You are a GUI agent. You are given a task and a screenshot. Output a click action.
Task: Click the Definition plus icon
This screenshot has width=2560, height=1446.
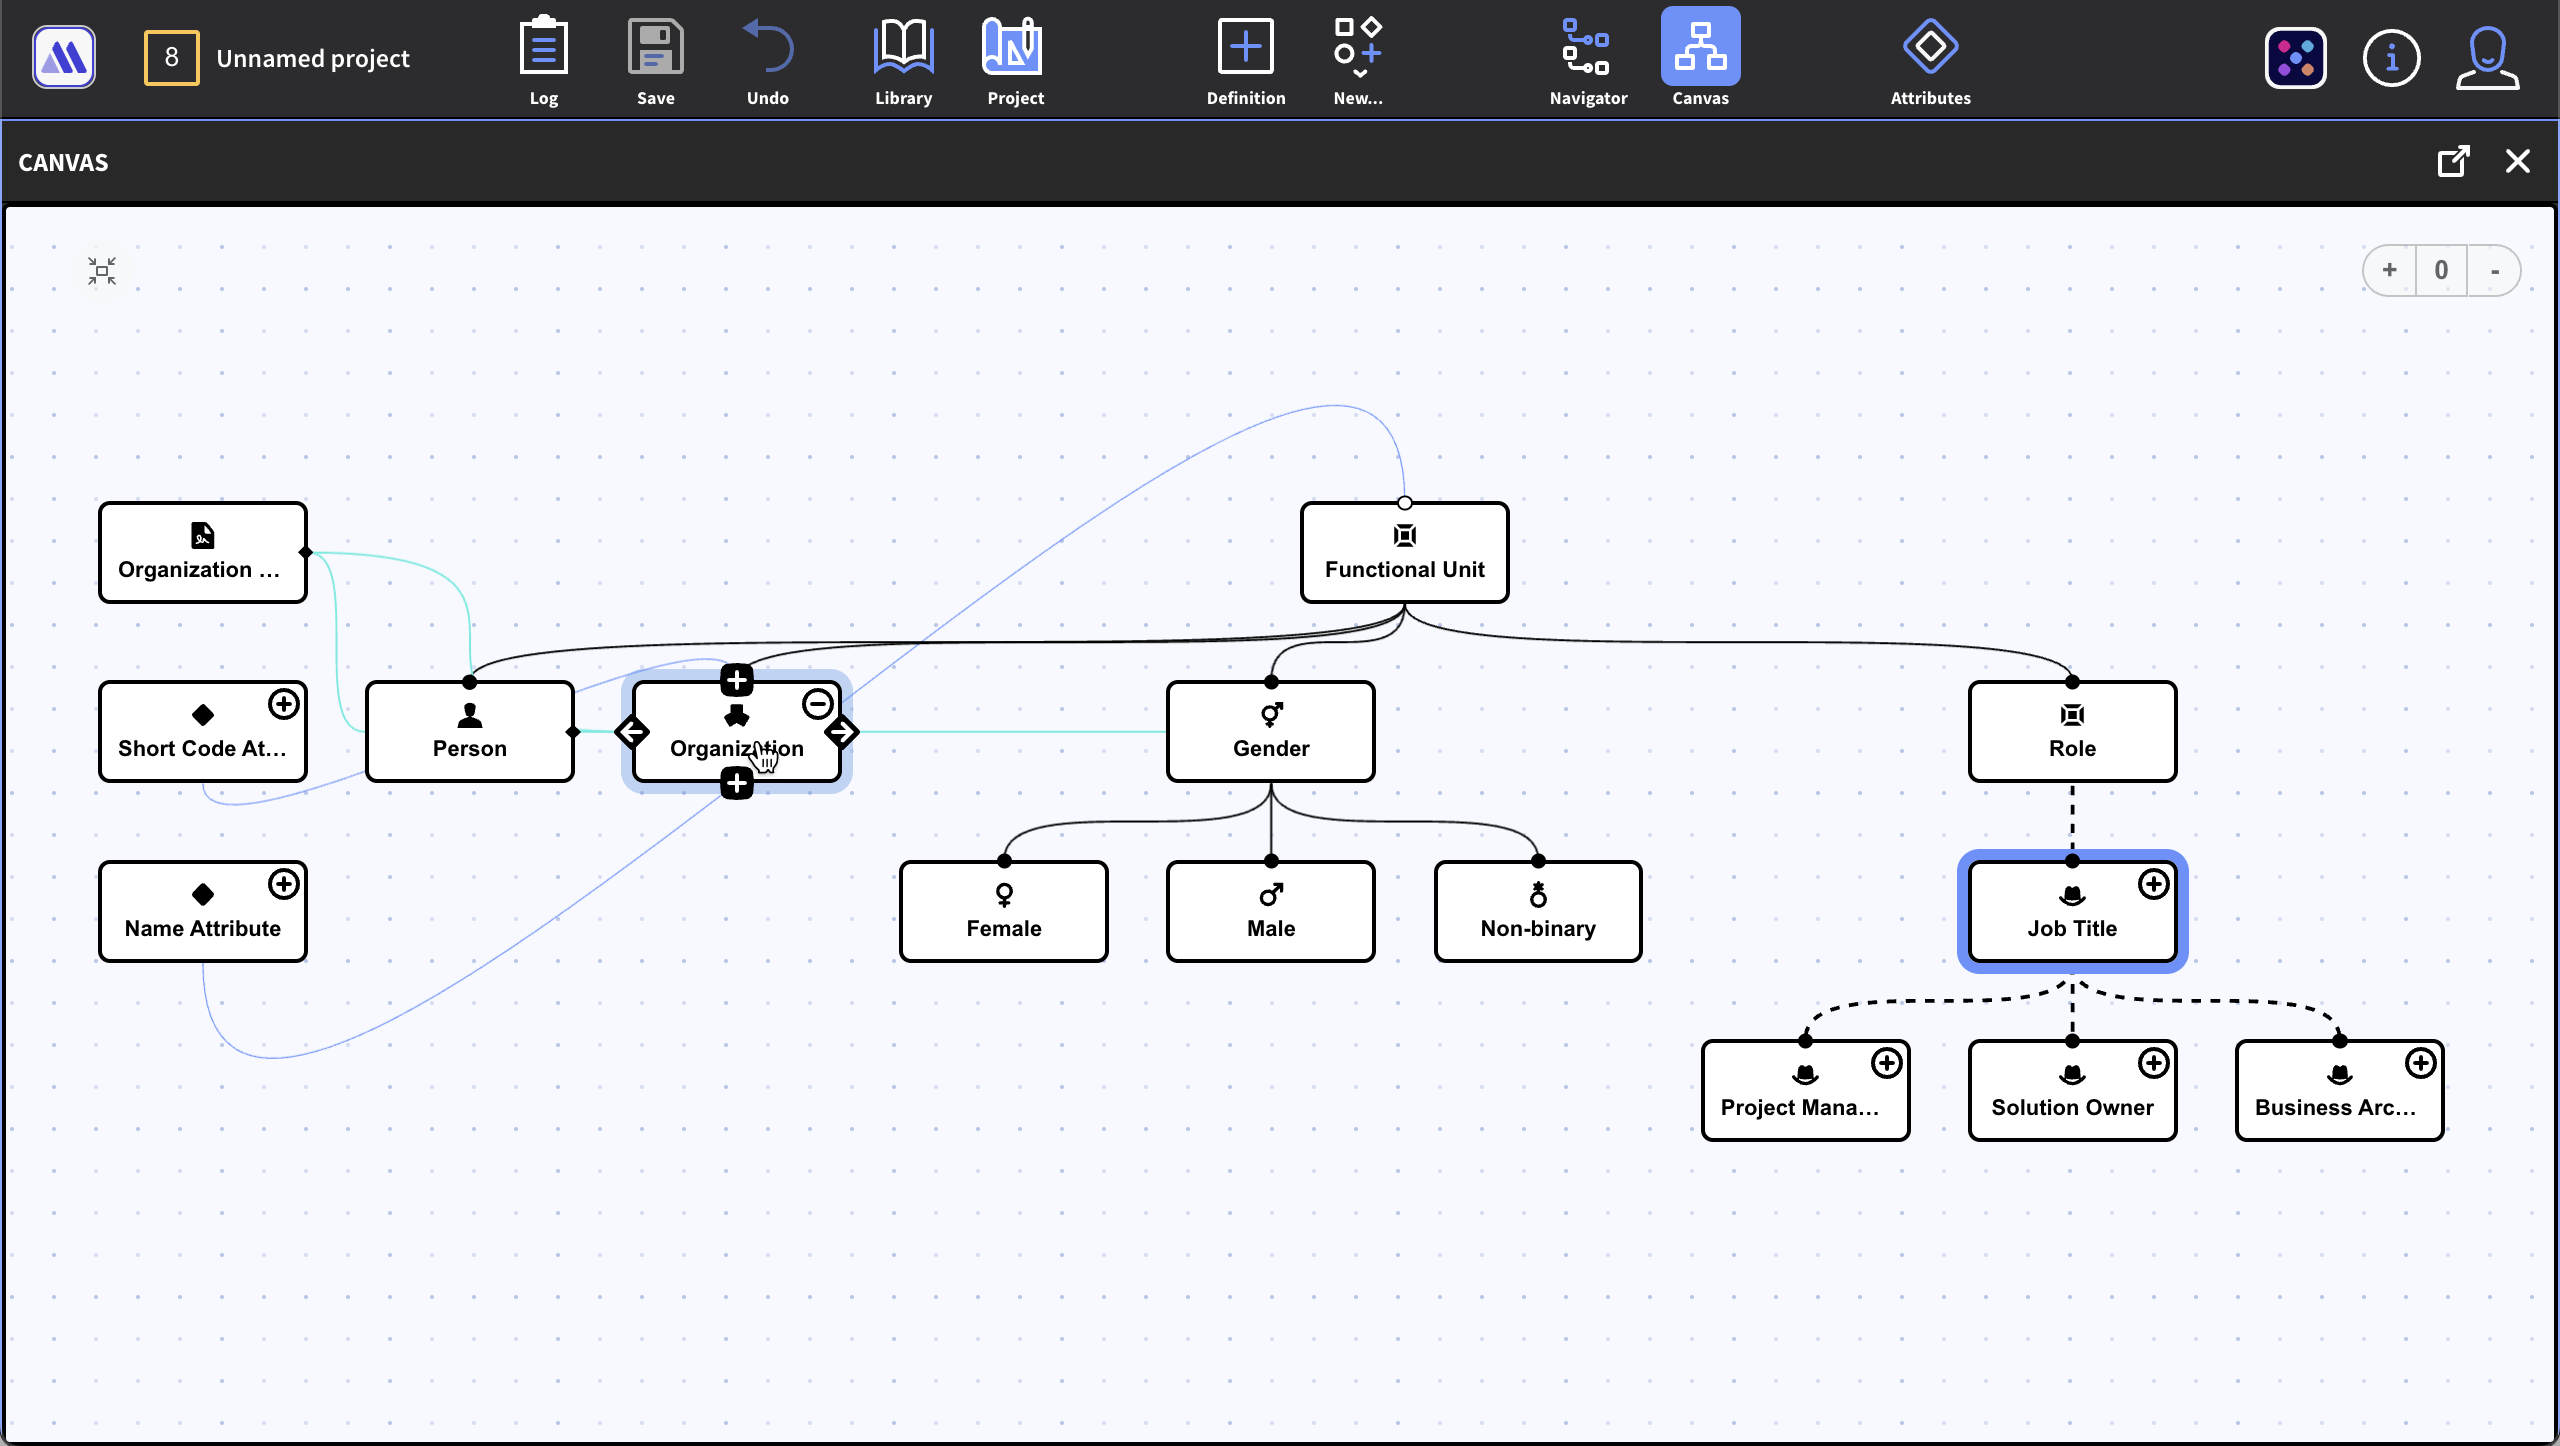pyautogui.click(x=1245, y=48)
